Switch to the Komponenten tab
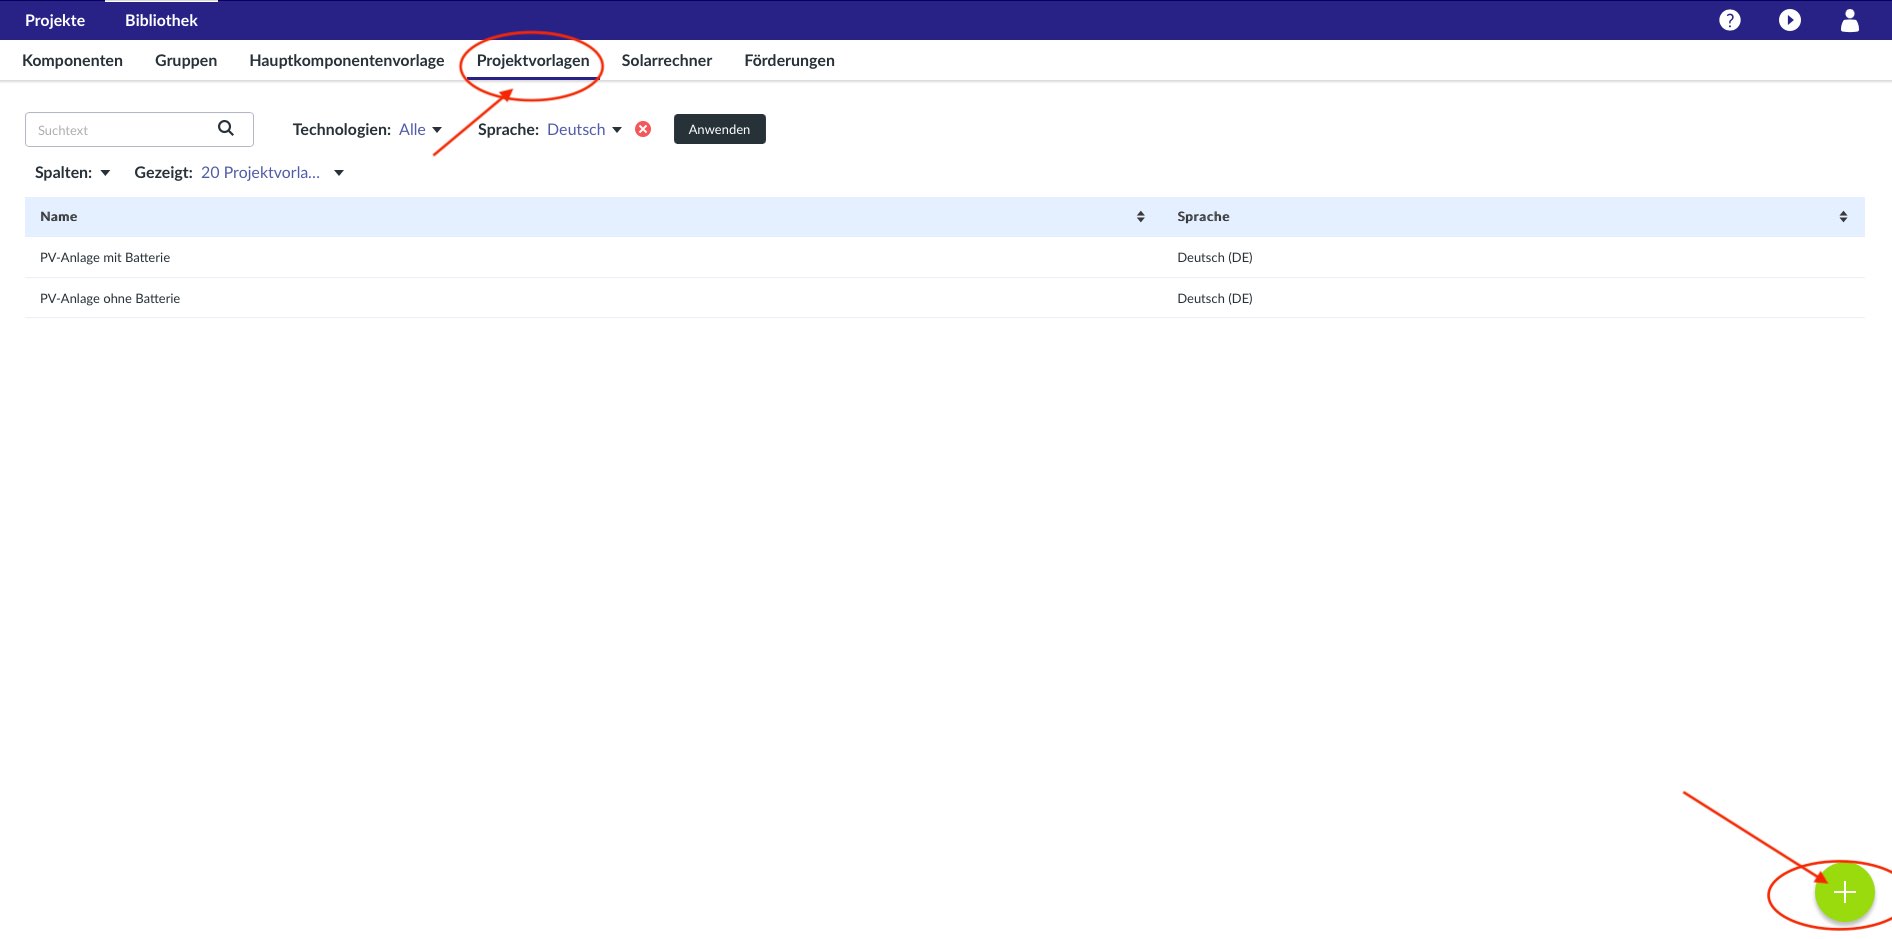This screenshot has height=939, width=1892. [72, 60]
